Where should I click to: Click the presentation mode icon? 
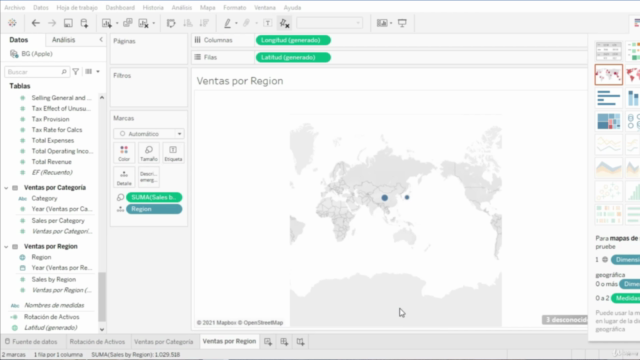pos(402,23)
